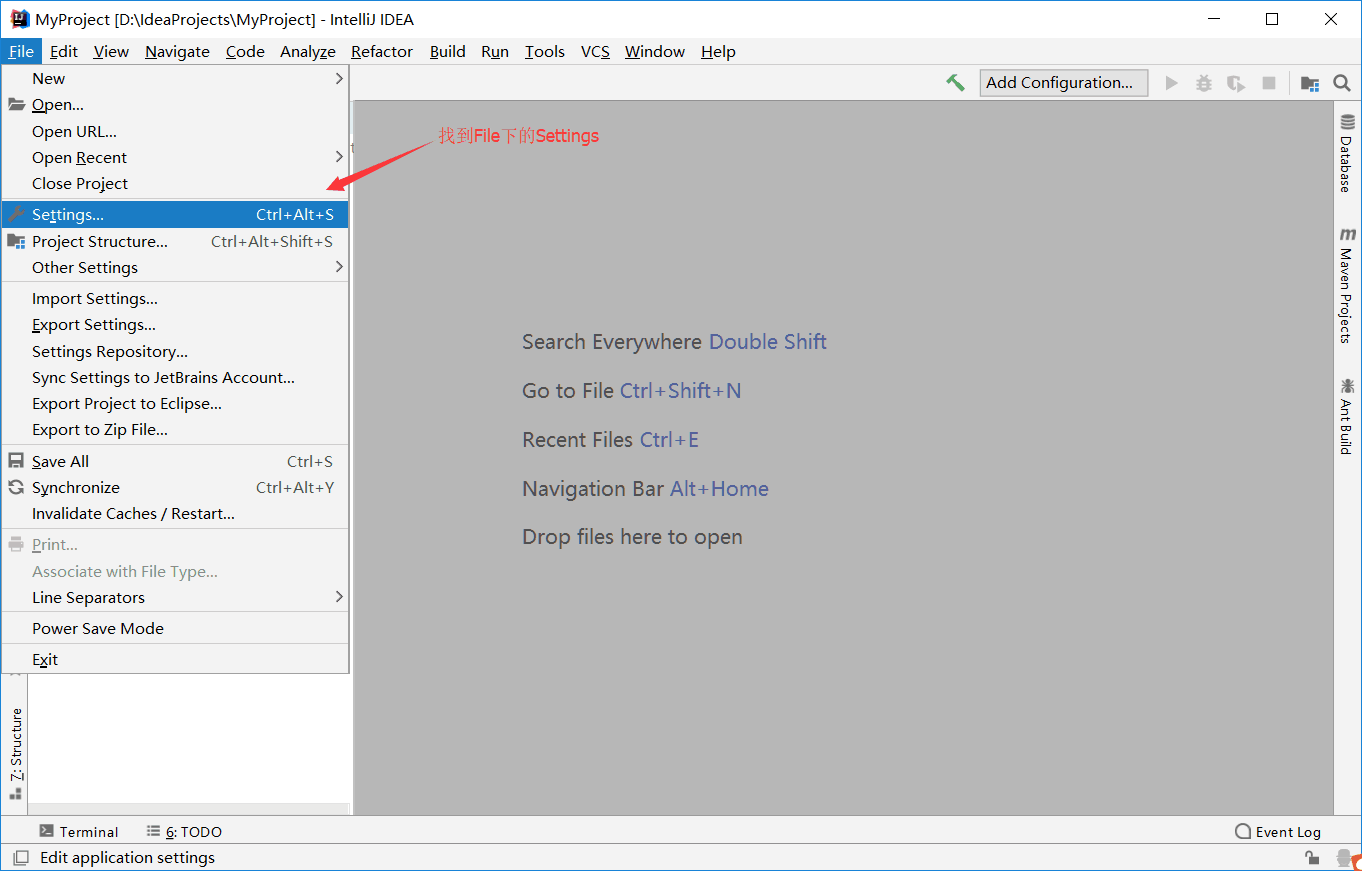Select Project Structure... menu entry
This screenshot has width=1362, height=871.
pos(175,242)
